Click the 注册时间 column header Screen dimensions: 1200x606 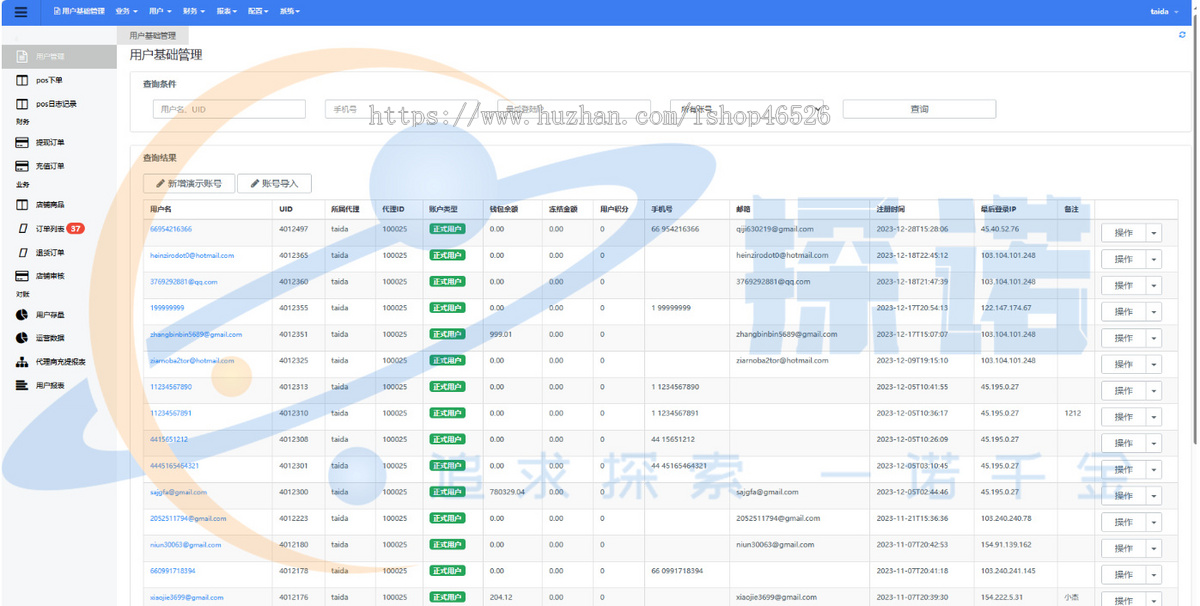[x=891, y=210]
